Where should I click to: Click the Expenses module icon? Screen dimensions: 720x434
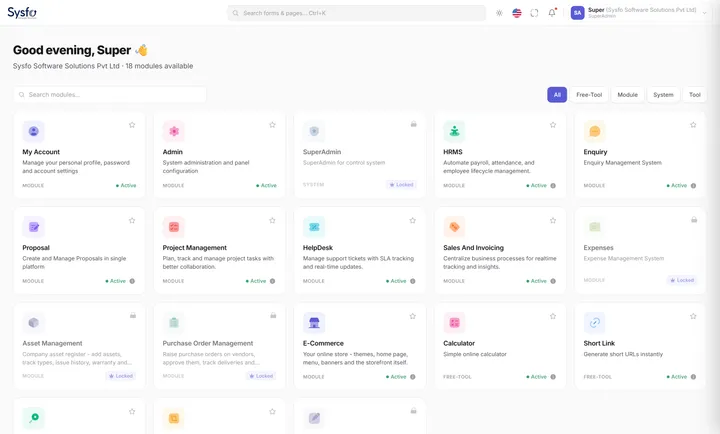[x=595, y=227]
